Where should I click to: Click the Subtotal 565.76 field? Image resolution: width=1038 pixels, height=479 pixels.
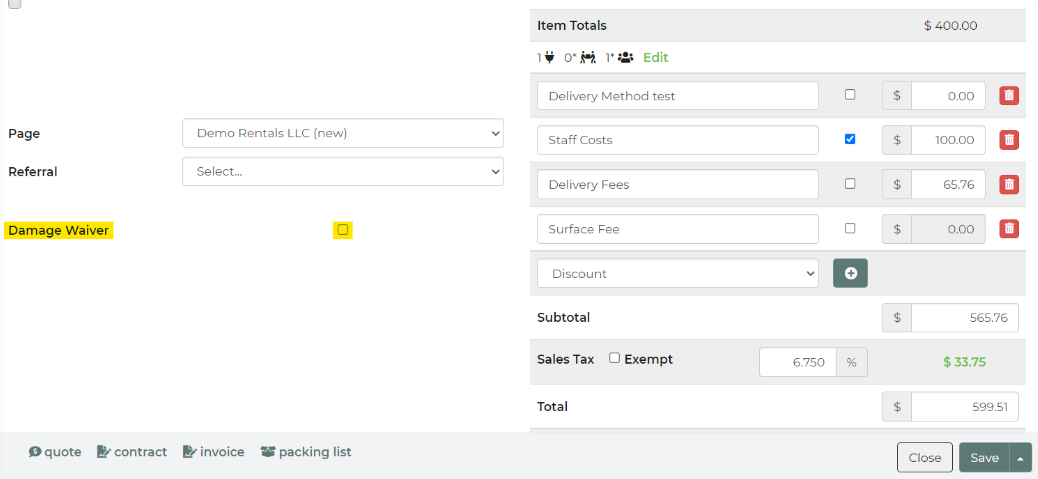point(965,318)
